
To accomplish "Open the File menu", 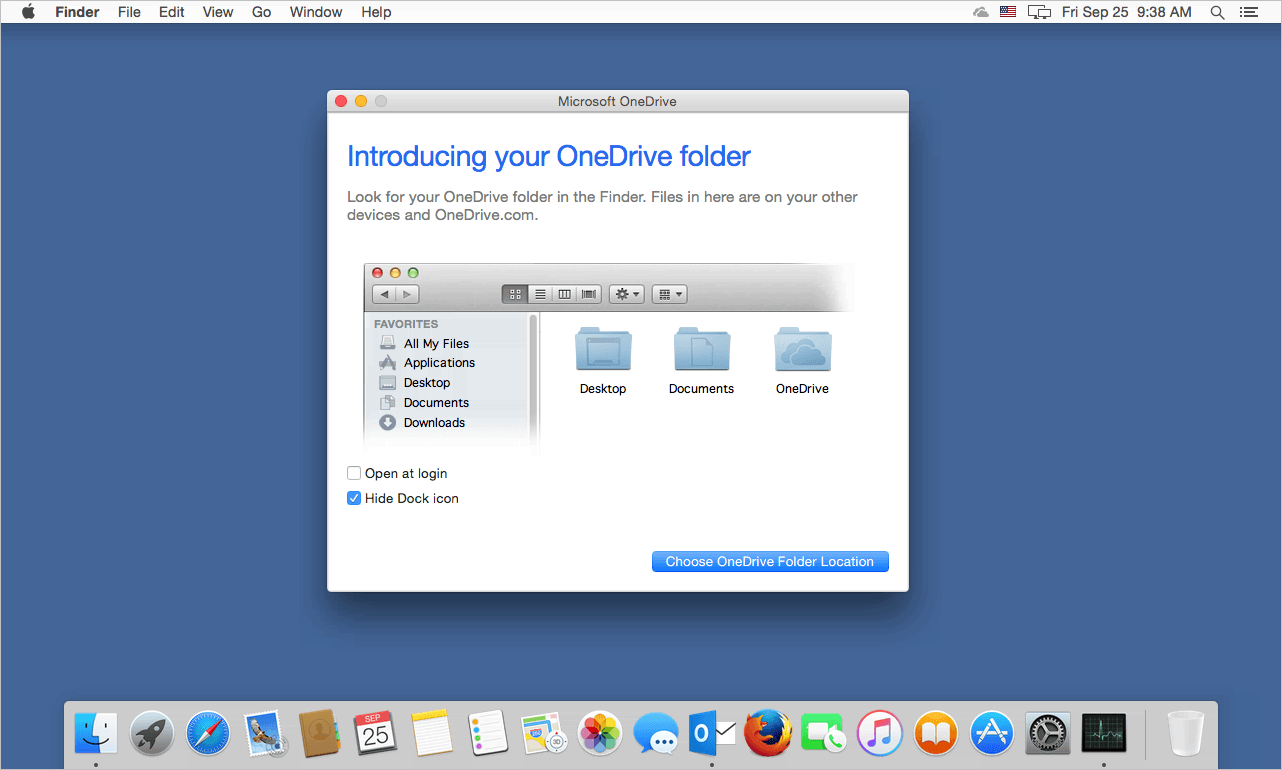I will click(x=129, y=12).
